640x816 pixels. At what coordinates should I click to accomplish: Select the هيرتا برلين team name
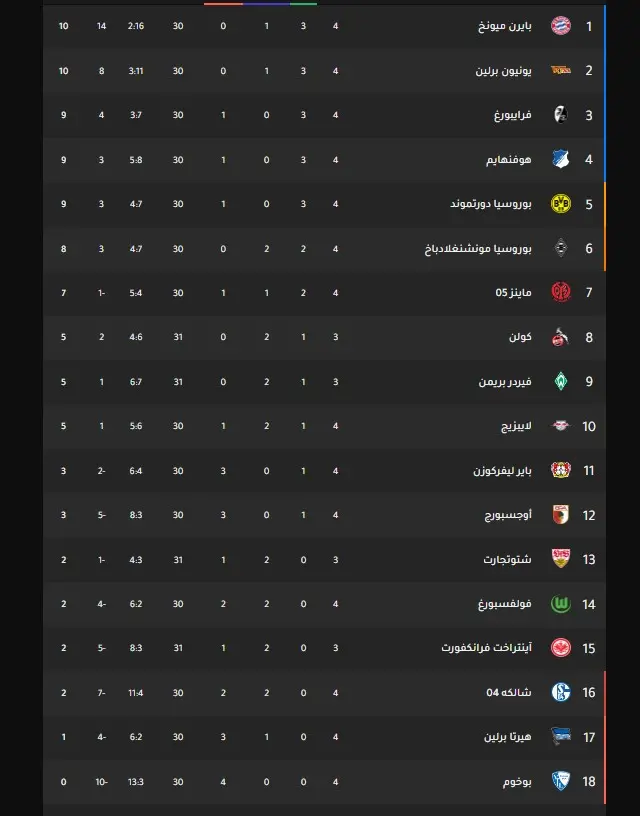click(508, 737)
